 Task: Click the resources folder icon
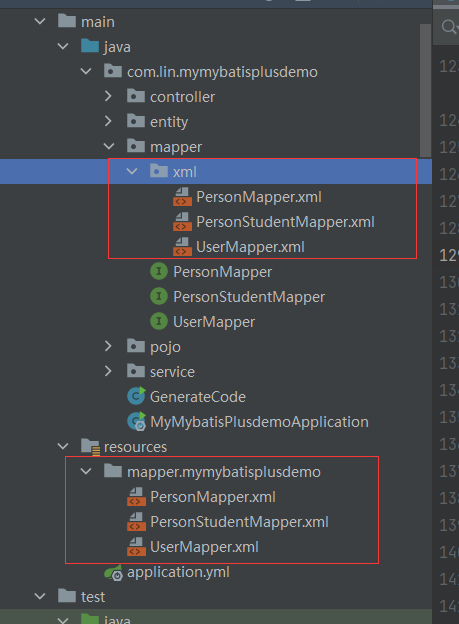pyautogui.click(x=90, y=447)
